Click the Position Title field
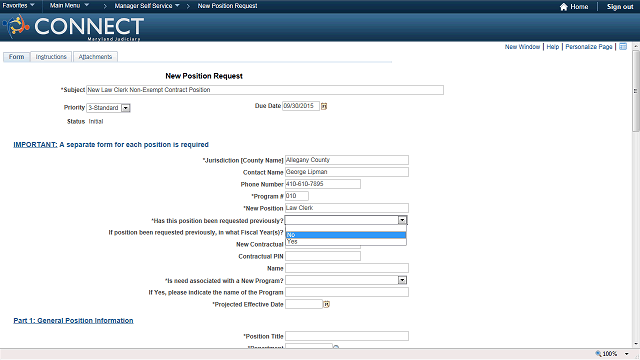The height and width of the screenshot is (360, 640). coord(347,336)
